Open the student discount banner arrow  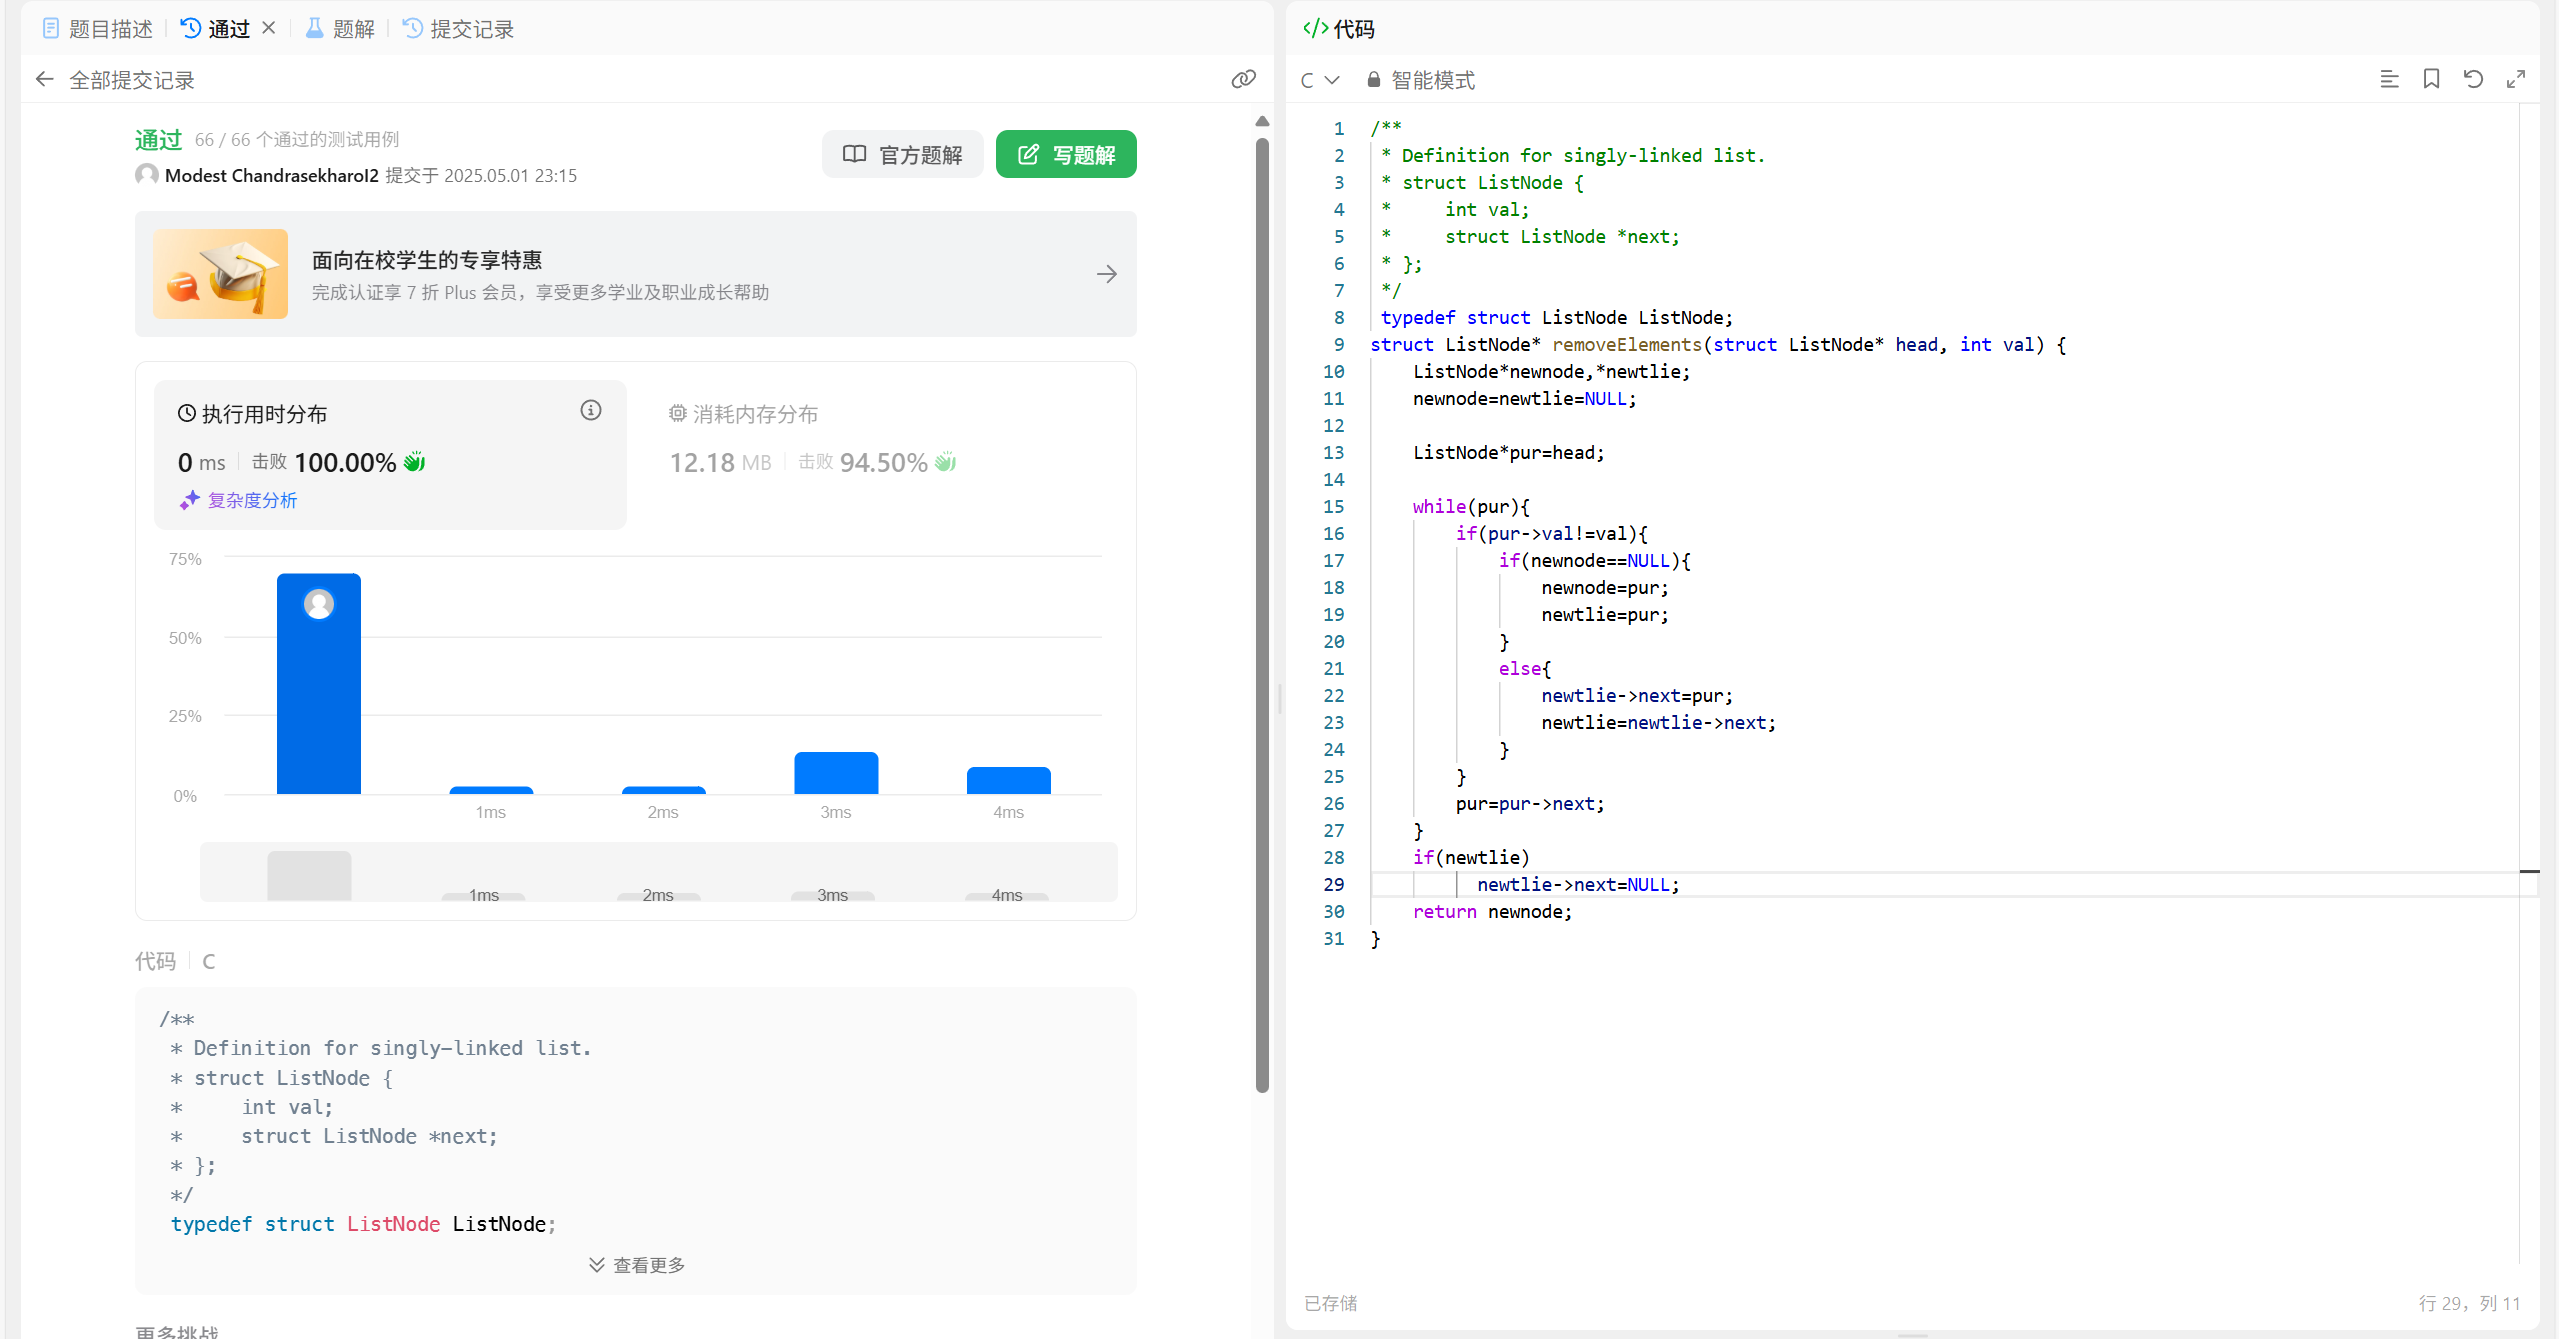[x=1106, y=274]
